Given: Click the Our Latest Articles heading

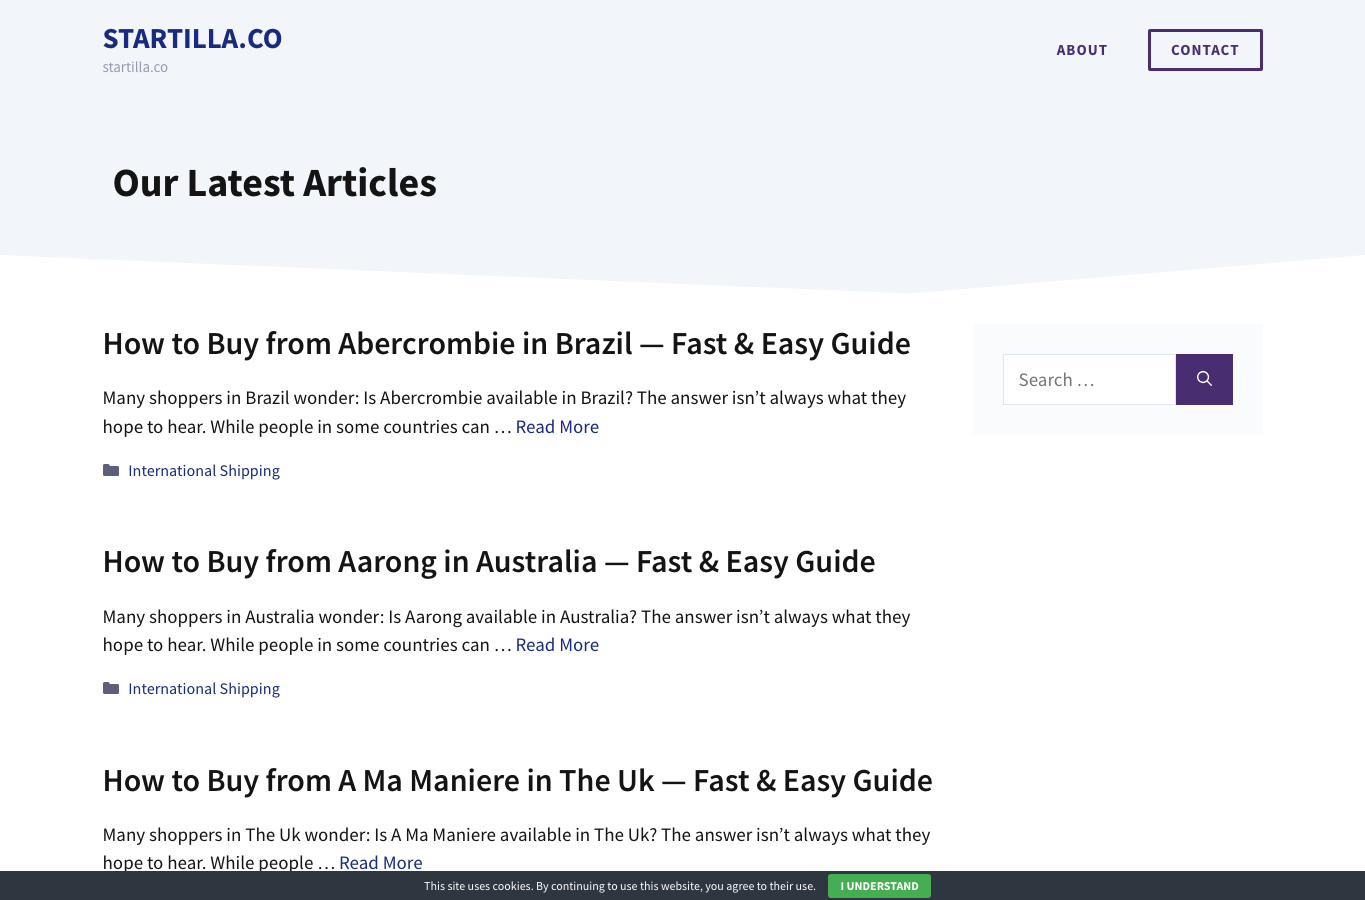Looking at the screenshot, I should [x=275, y=183].
